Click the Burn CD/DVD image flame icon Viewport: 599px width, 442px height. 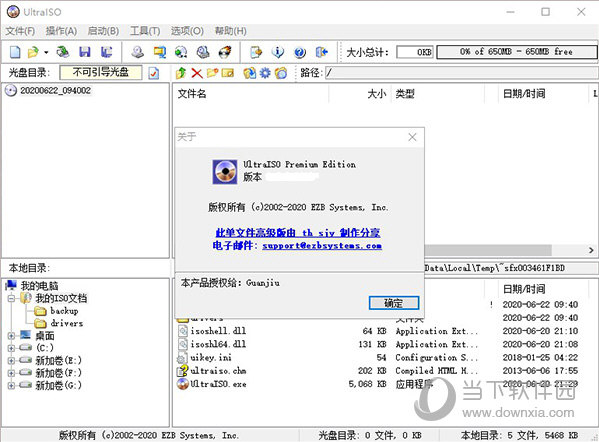click(225, 52)
